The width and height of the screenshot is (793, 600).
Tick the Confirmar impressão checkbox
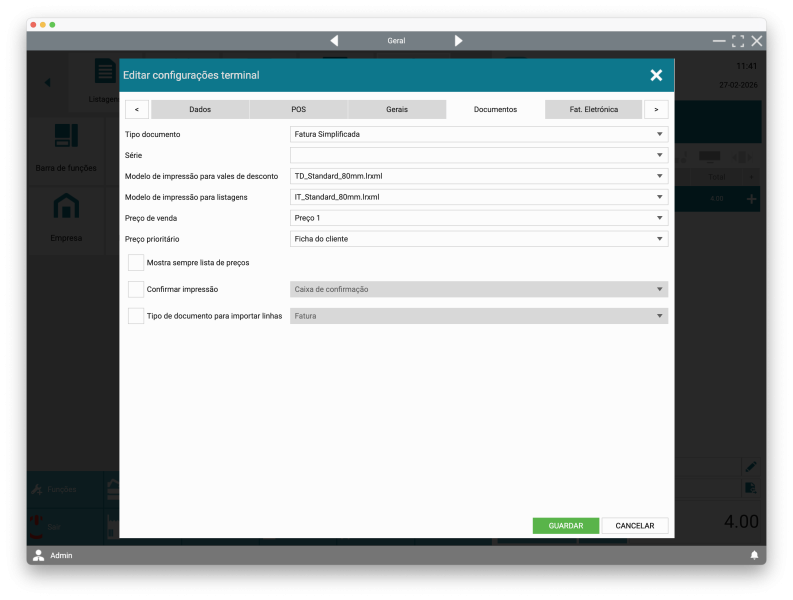(x=136, y=289)
